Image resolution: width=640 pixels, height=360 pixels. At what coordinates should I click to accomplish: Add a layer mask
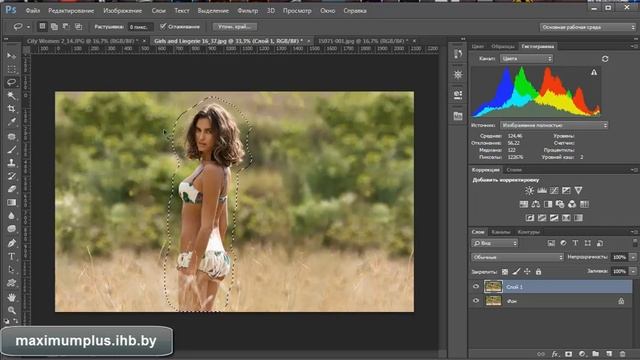(569, 354)
